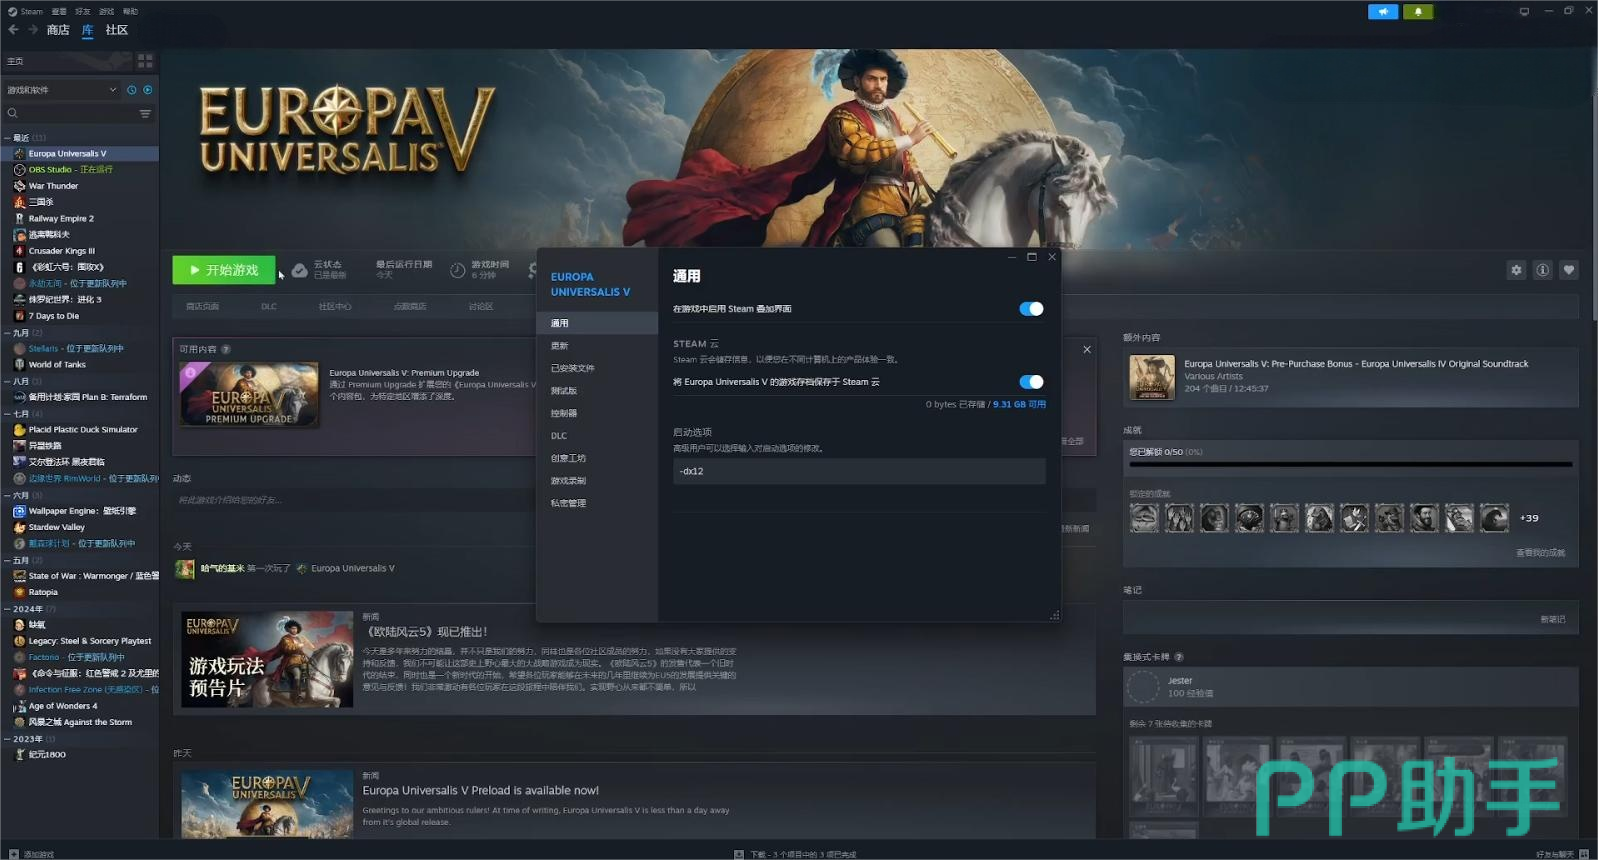The image size is (1598, 860).
Task: Open the notifications bell icon
Action: [1418, 12]
